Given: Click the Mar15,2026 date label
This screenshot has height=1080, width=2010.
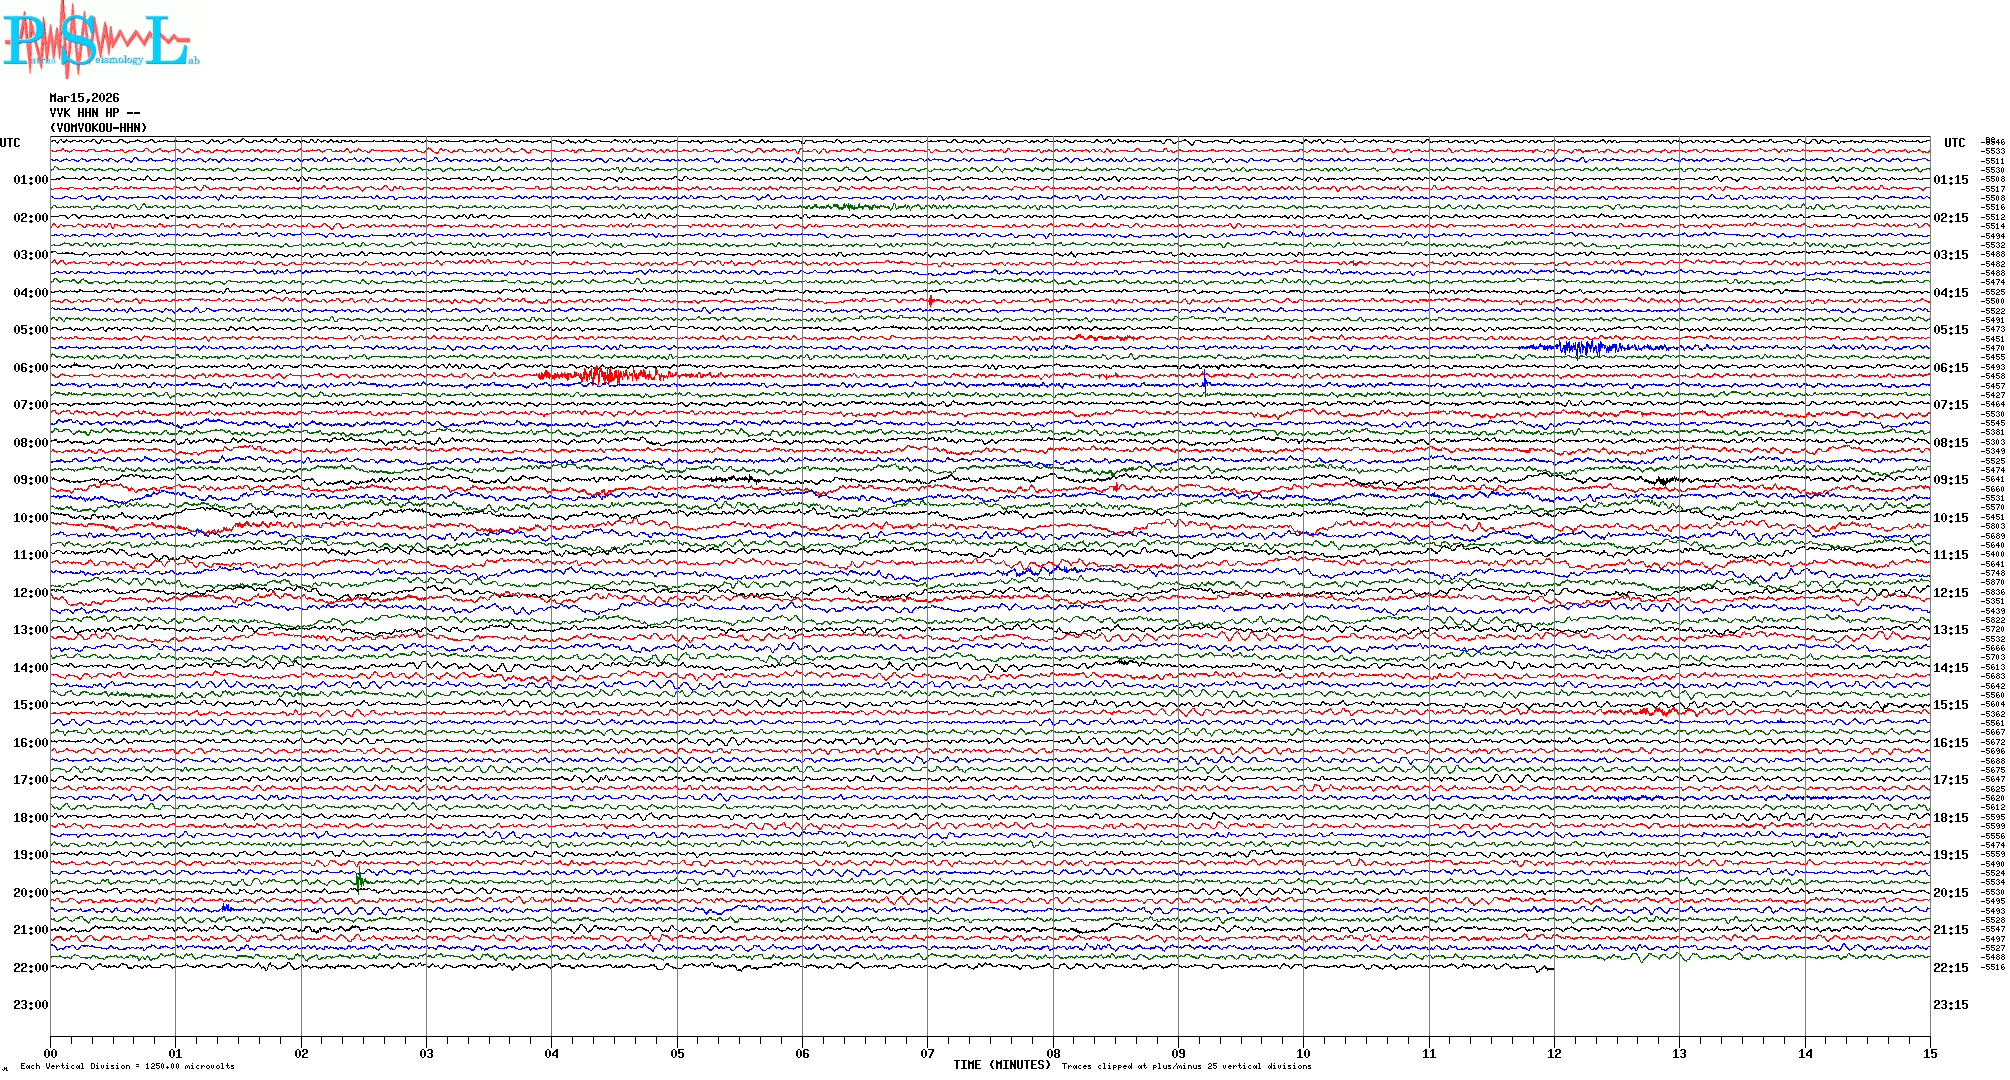Looking at the screenshot, I should click(84, 98).
